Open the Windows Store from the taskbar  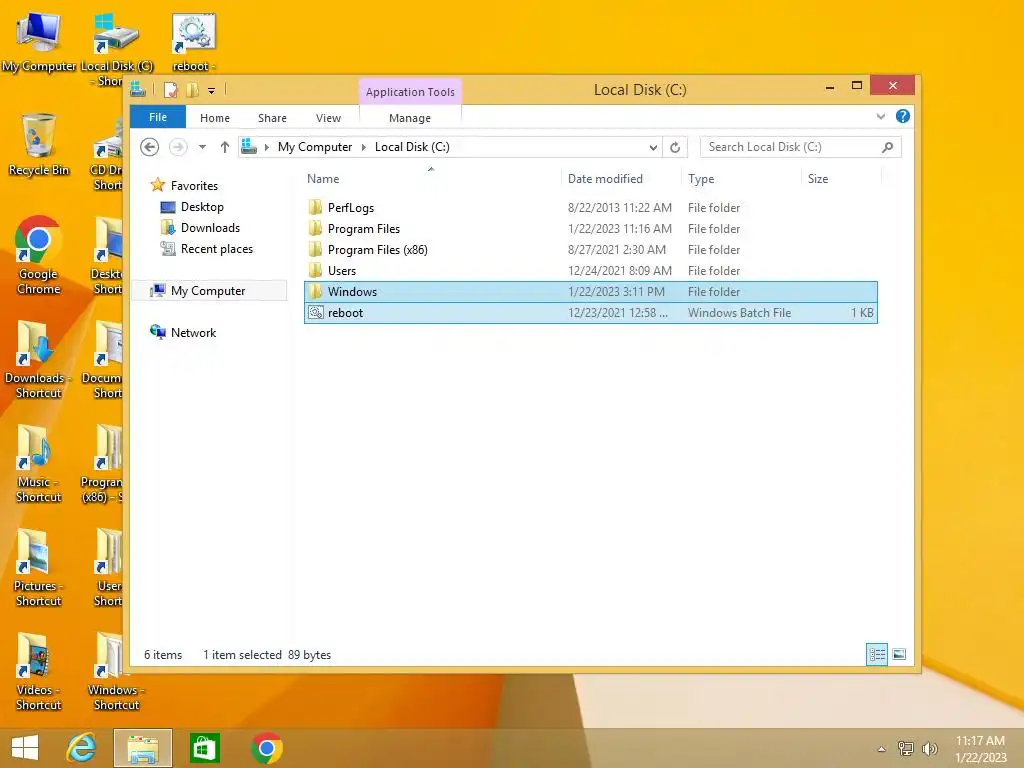pos(204,748)
